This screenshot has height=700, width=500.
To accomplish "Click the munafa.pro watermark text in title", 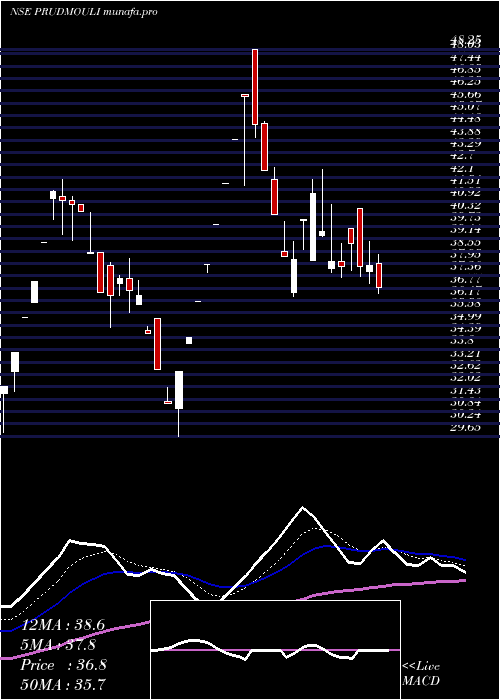I will pos(130,12).
